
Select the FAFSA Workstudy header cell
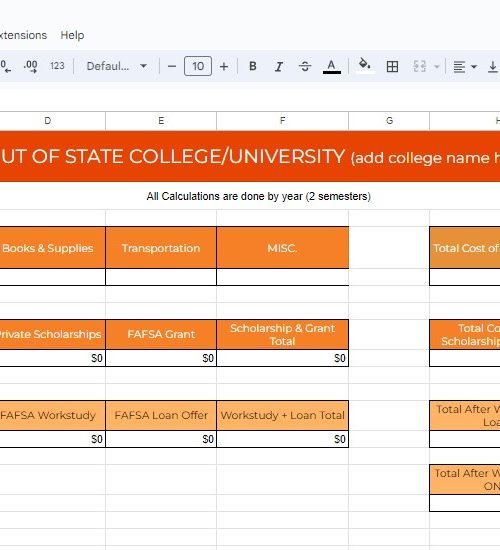coord(52,415)
